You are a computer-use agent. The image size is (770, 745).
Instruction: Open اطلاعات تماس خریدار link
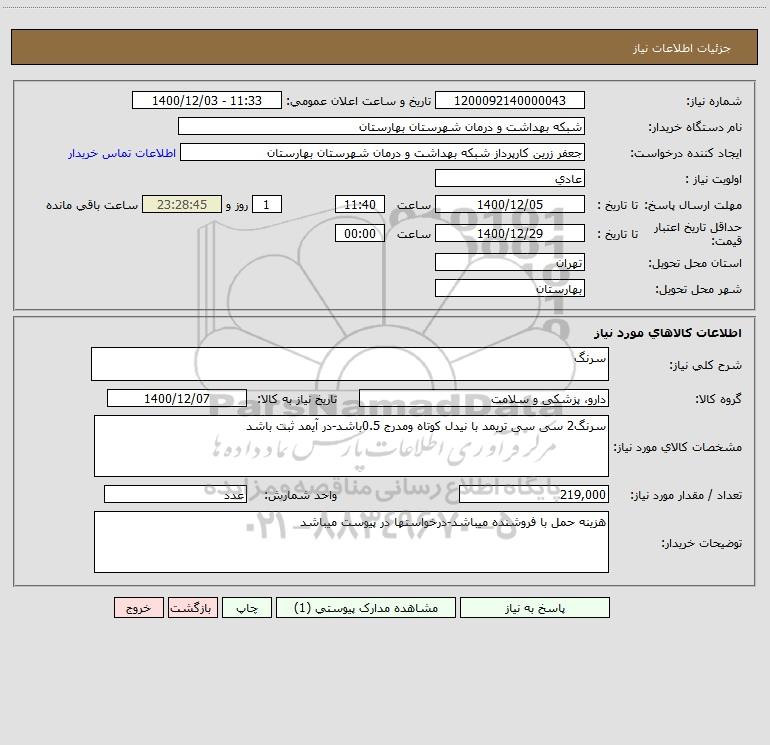coord(122,153)
